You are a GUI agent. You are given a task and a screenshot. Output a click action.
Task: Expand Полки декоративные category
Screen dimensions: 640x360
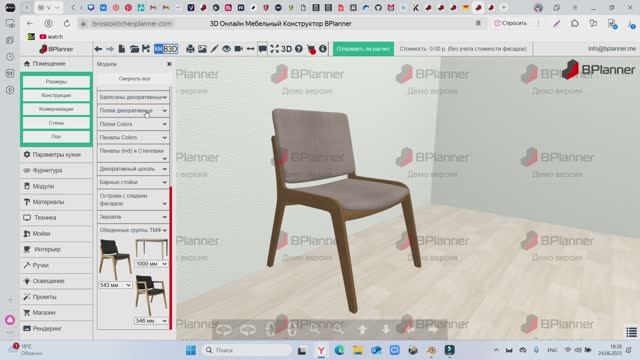tap(133, 111)
